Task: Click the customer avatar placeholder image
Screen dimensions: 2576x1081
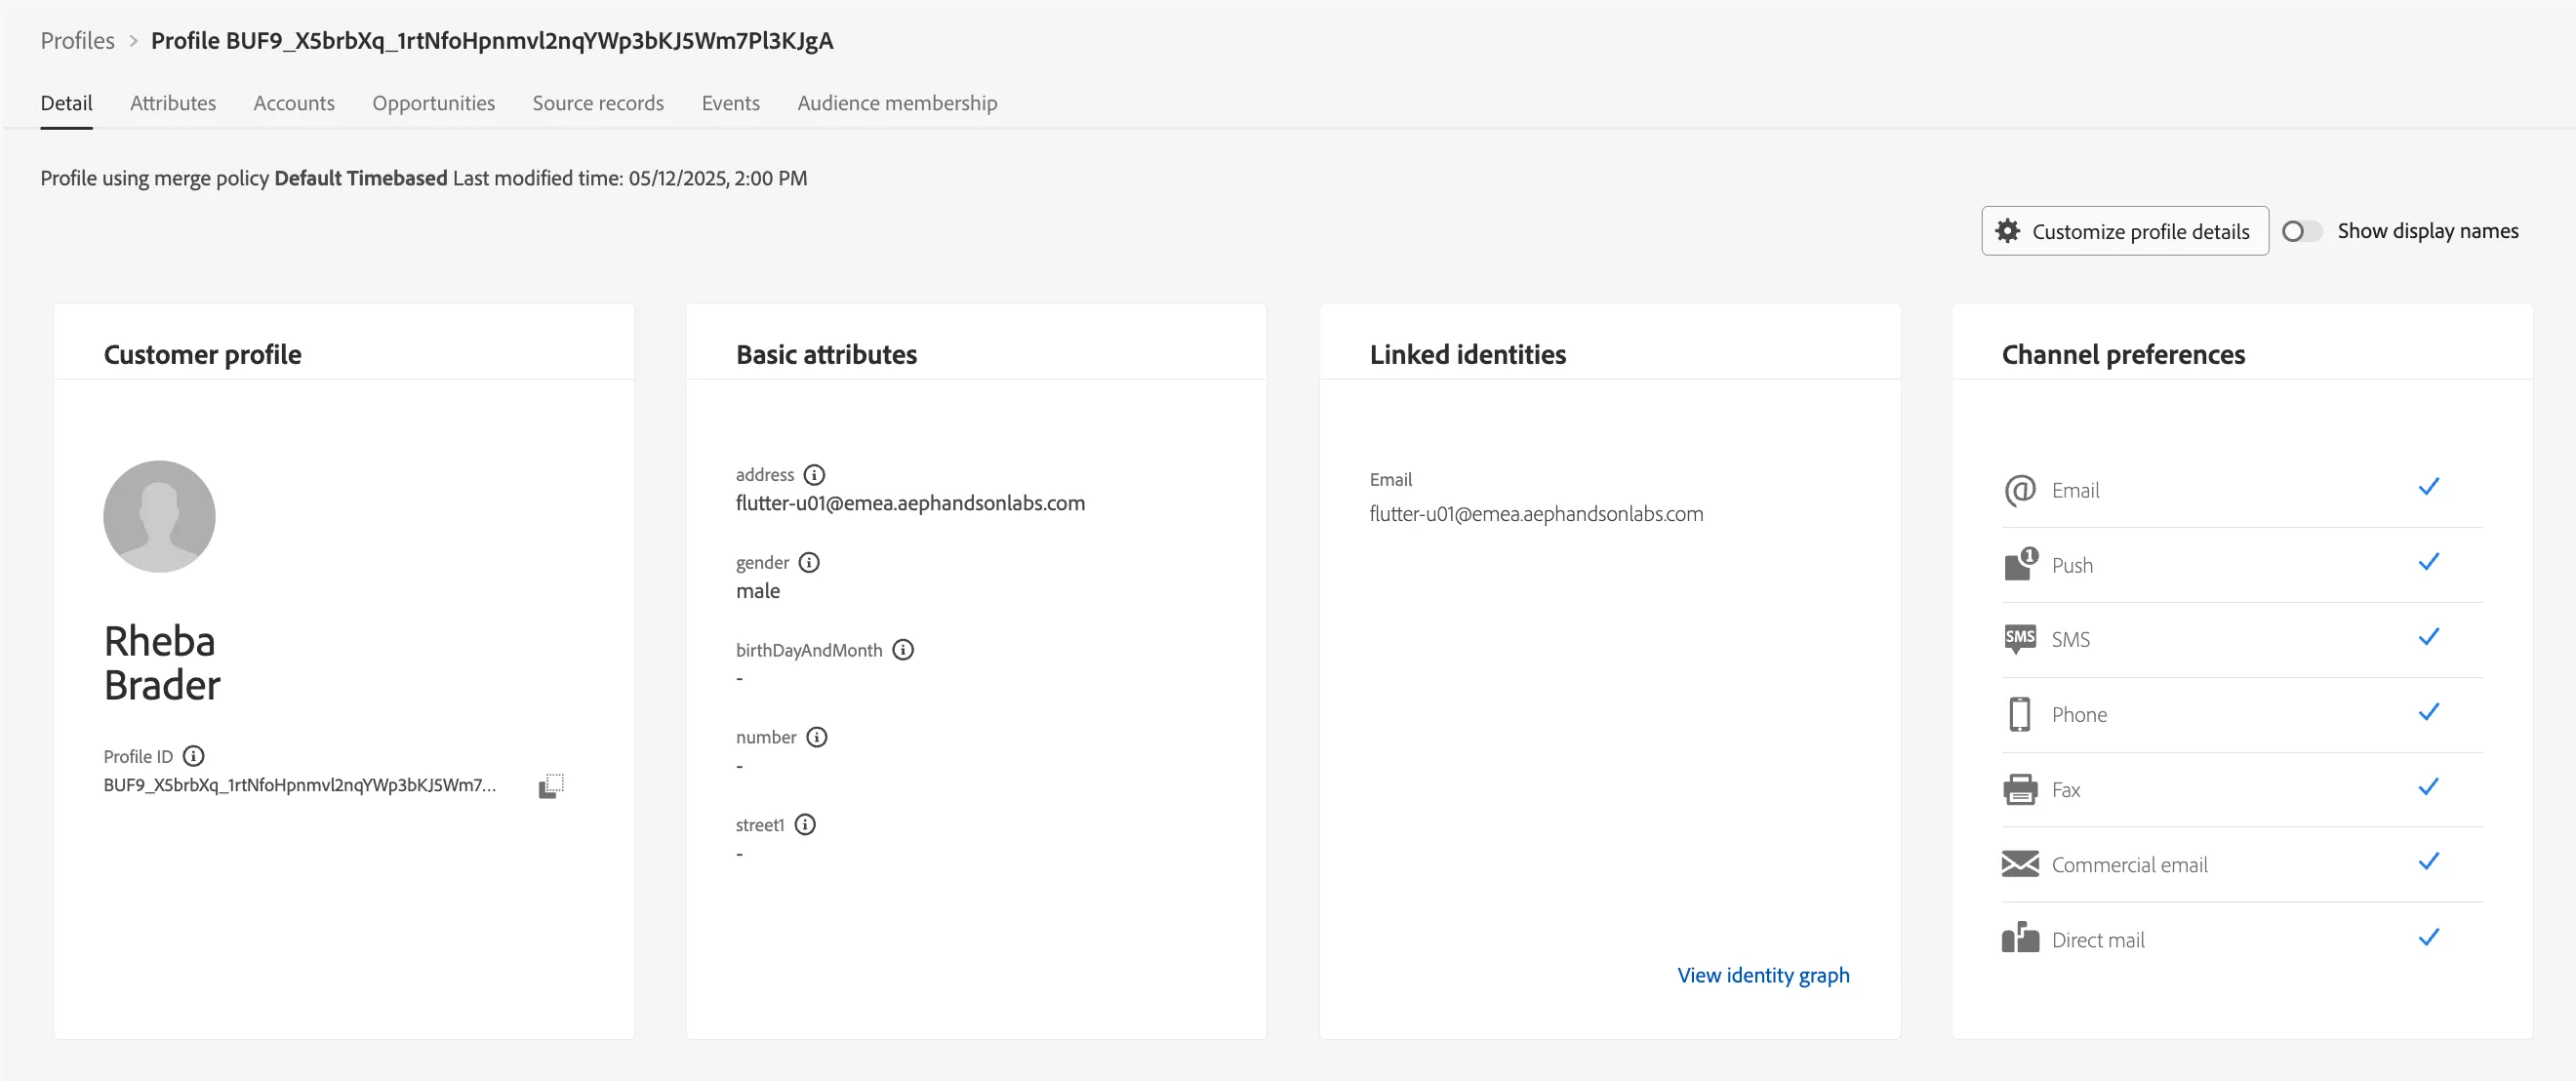Action: (159, 516)
